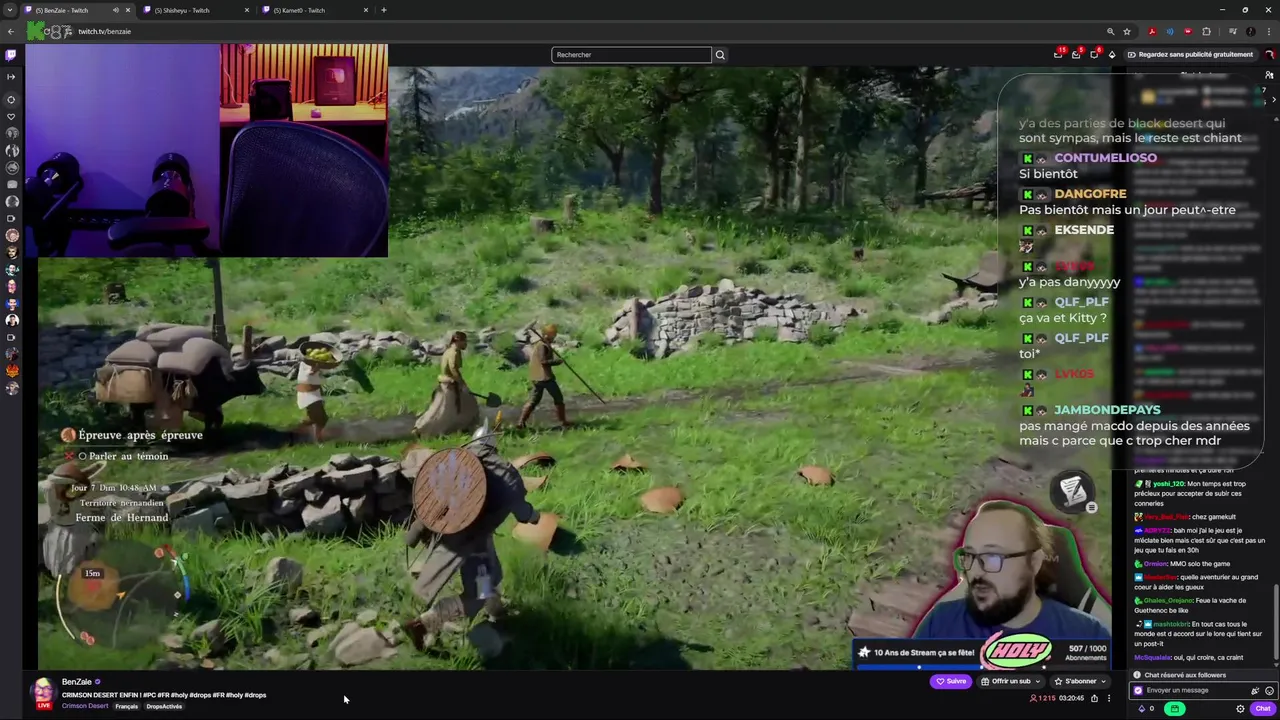1280x720 pixels.
Task: Open the Chrome three-dot menu
Action: 1267,31
